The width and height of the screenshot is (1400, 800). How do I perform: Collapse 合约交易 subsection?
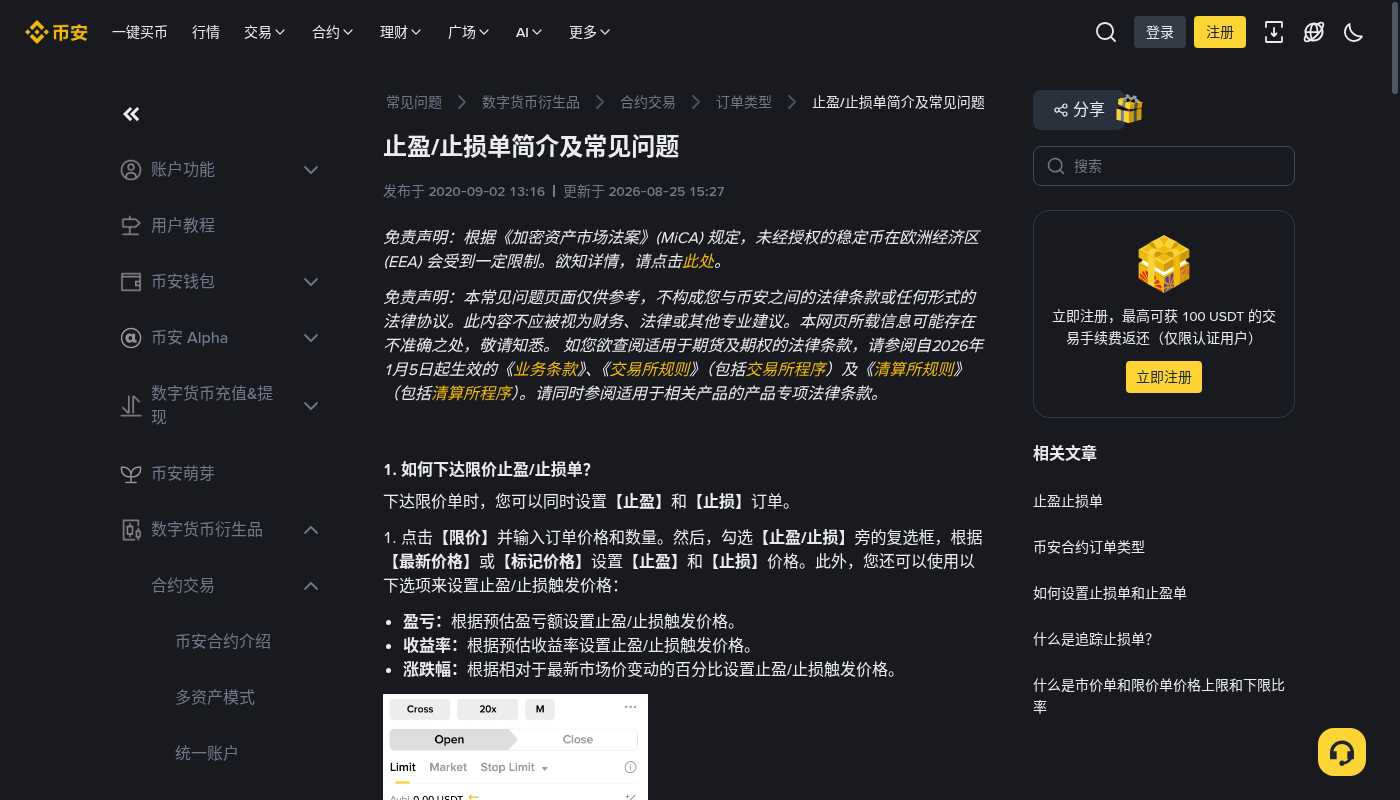pyautogui.click(x=311, y=586)
